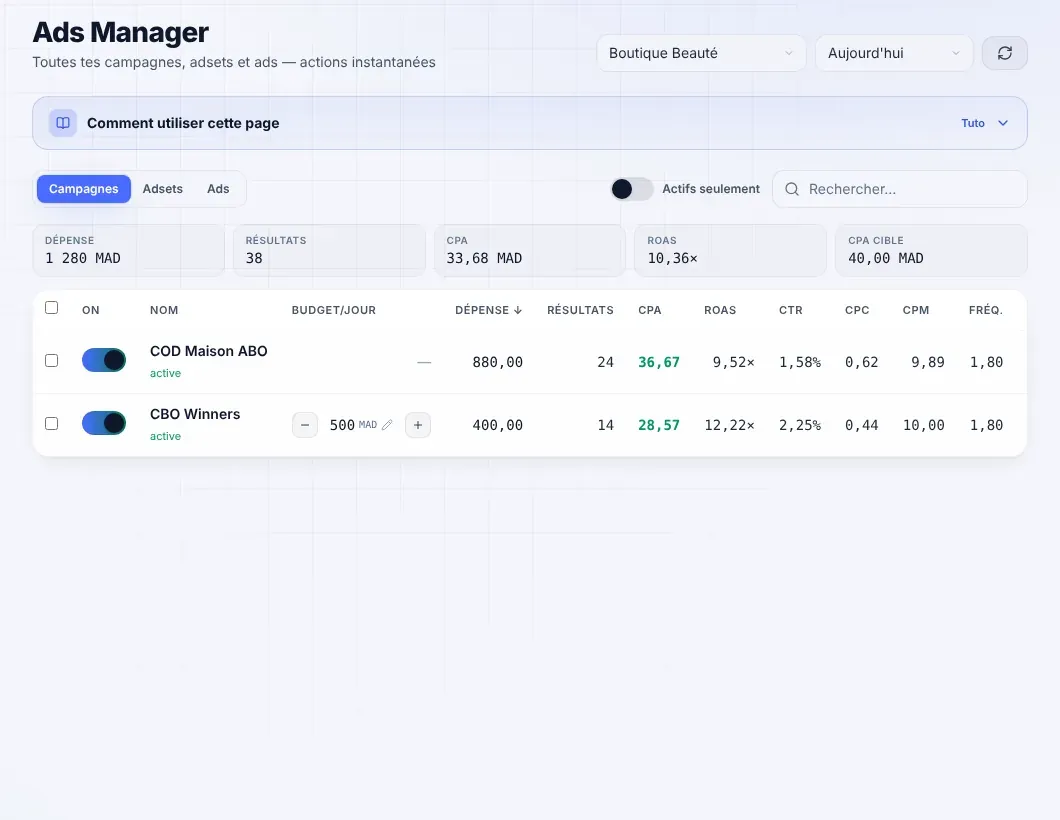Check the COD Maison ABO row checkbox
This screenshot has width=1060, height=820.
coord(51,360)
